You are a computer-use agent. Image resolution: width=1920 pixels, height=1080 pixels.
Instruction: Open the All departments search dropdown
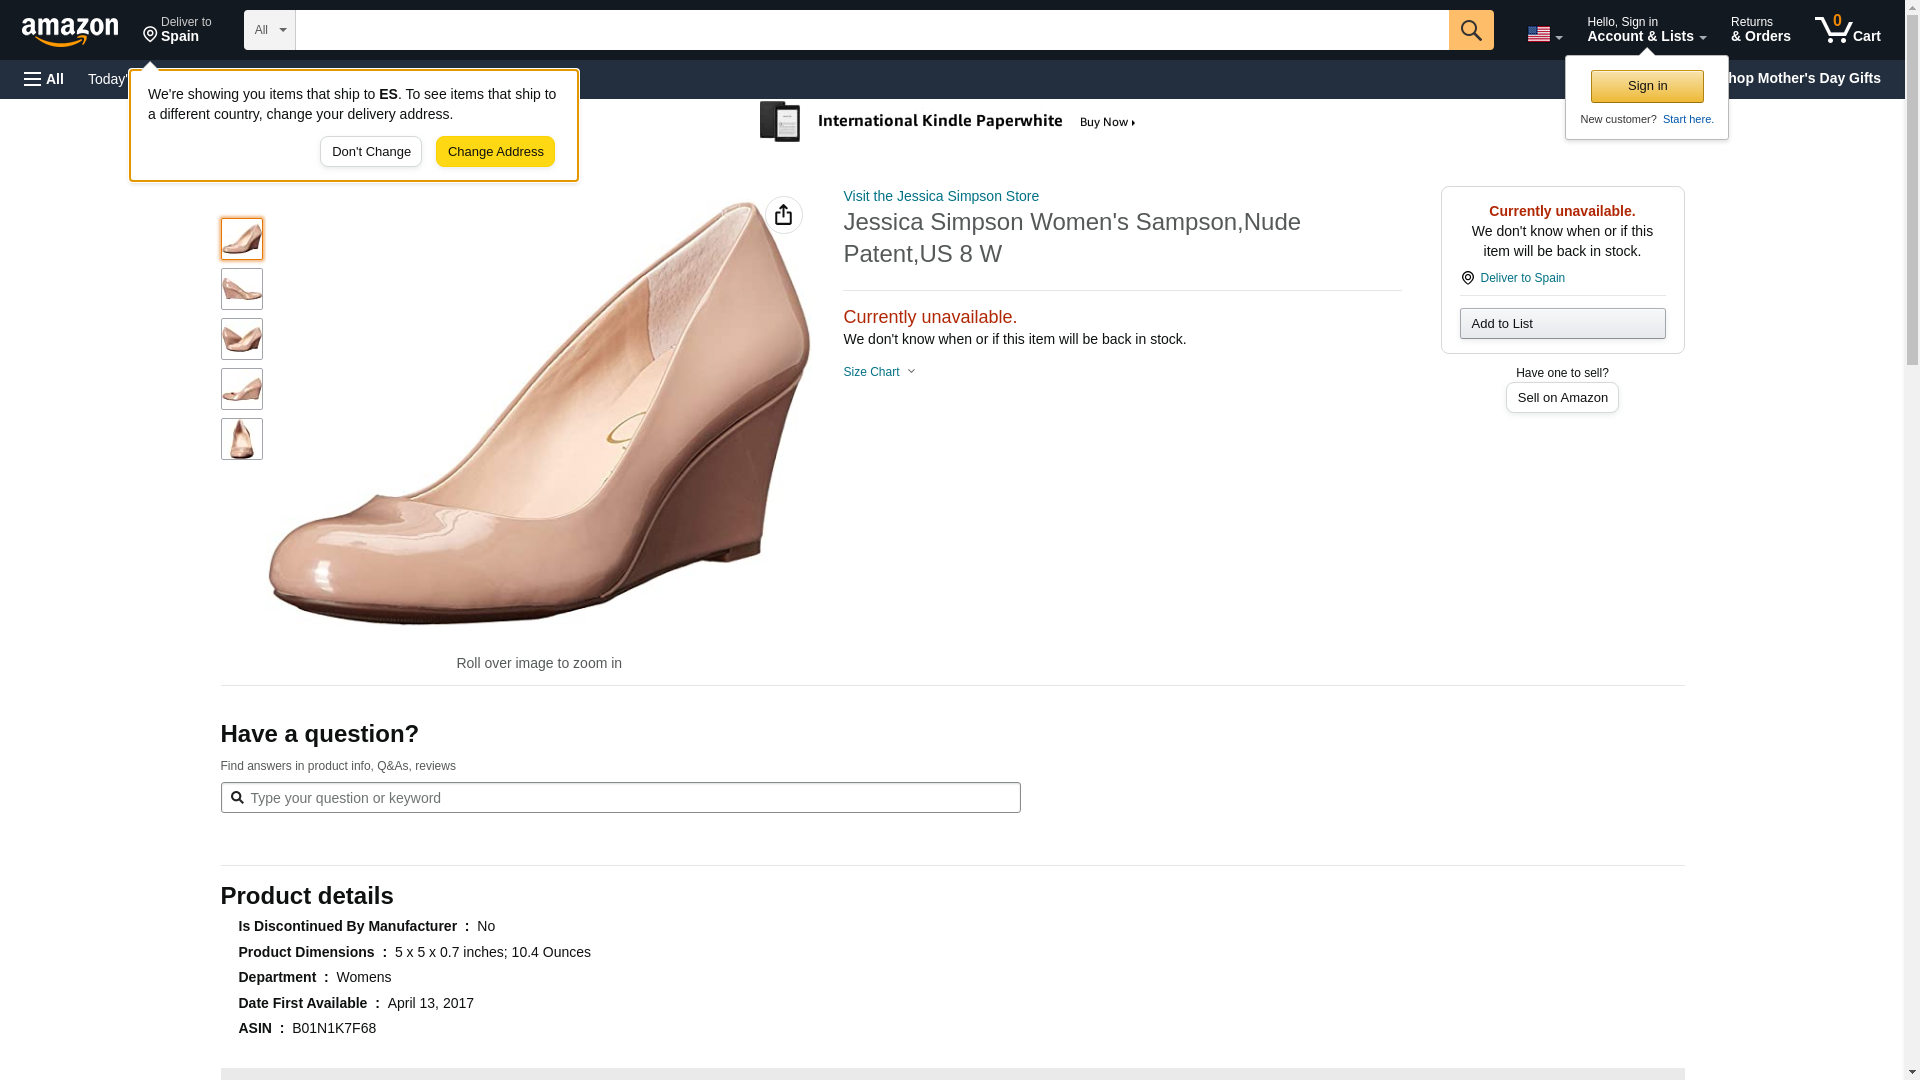click(x=269, y=30)
